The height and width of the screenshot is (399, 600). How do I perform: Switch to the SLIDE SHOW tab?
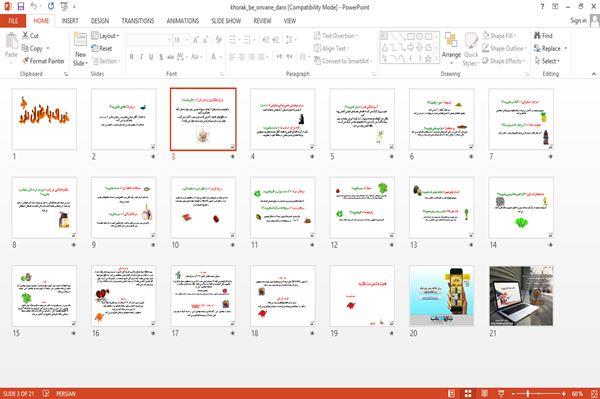[x=226, y=21]
